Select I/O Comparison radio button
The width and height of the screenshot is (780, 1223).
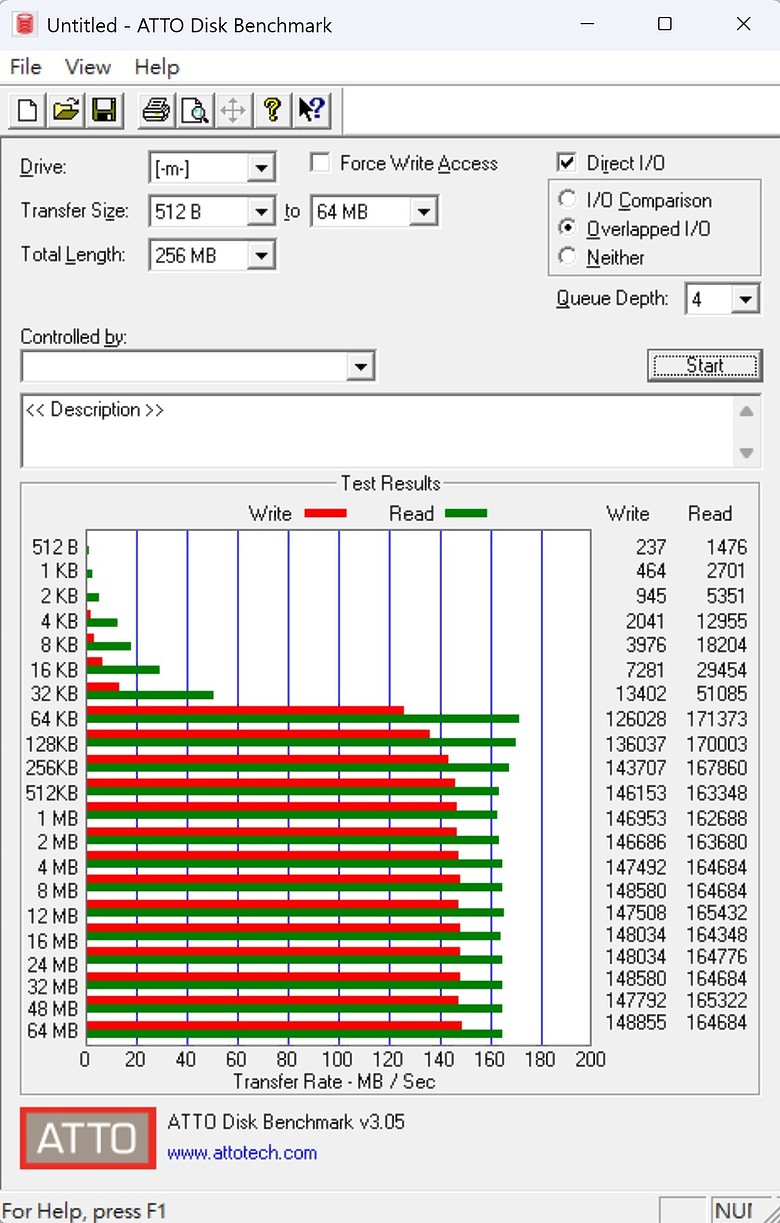click(x=568, y=200)
